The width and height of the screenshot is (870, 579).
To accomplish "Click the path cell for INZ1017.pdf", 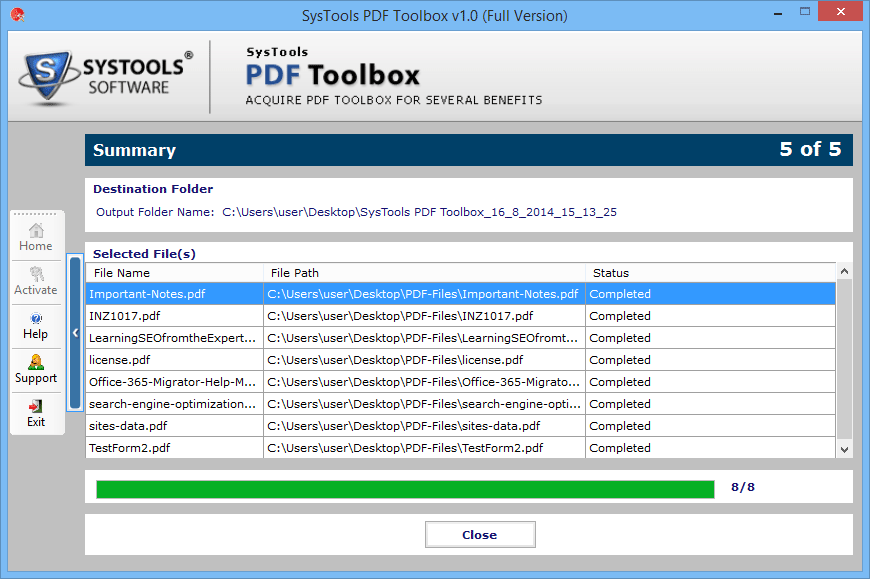I will point(424,316).
